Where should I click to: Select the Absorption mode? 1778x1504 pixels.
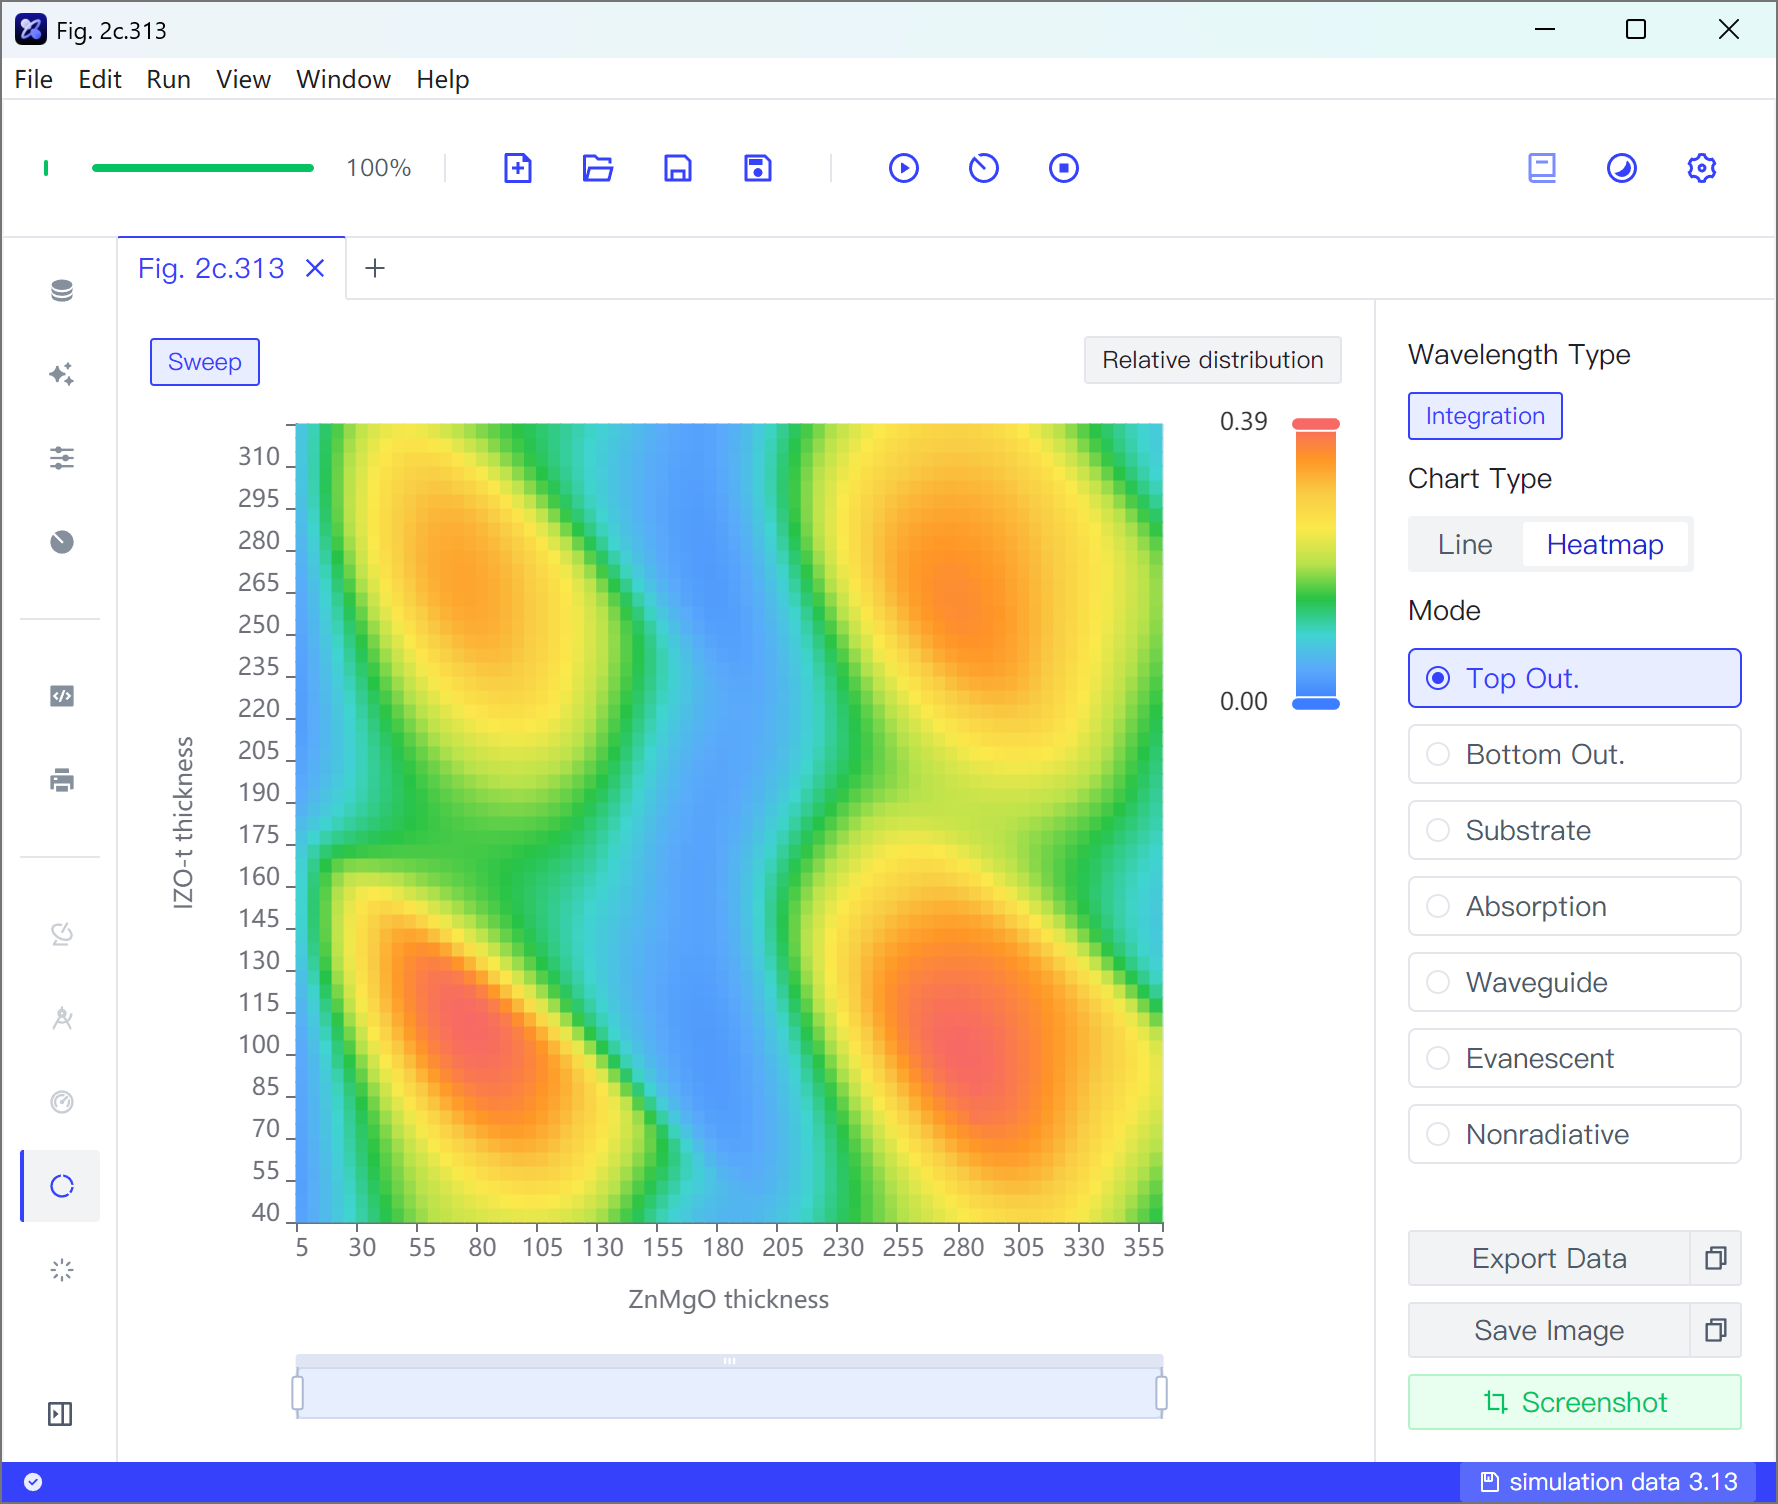coord(1574,906)
